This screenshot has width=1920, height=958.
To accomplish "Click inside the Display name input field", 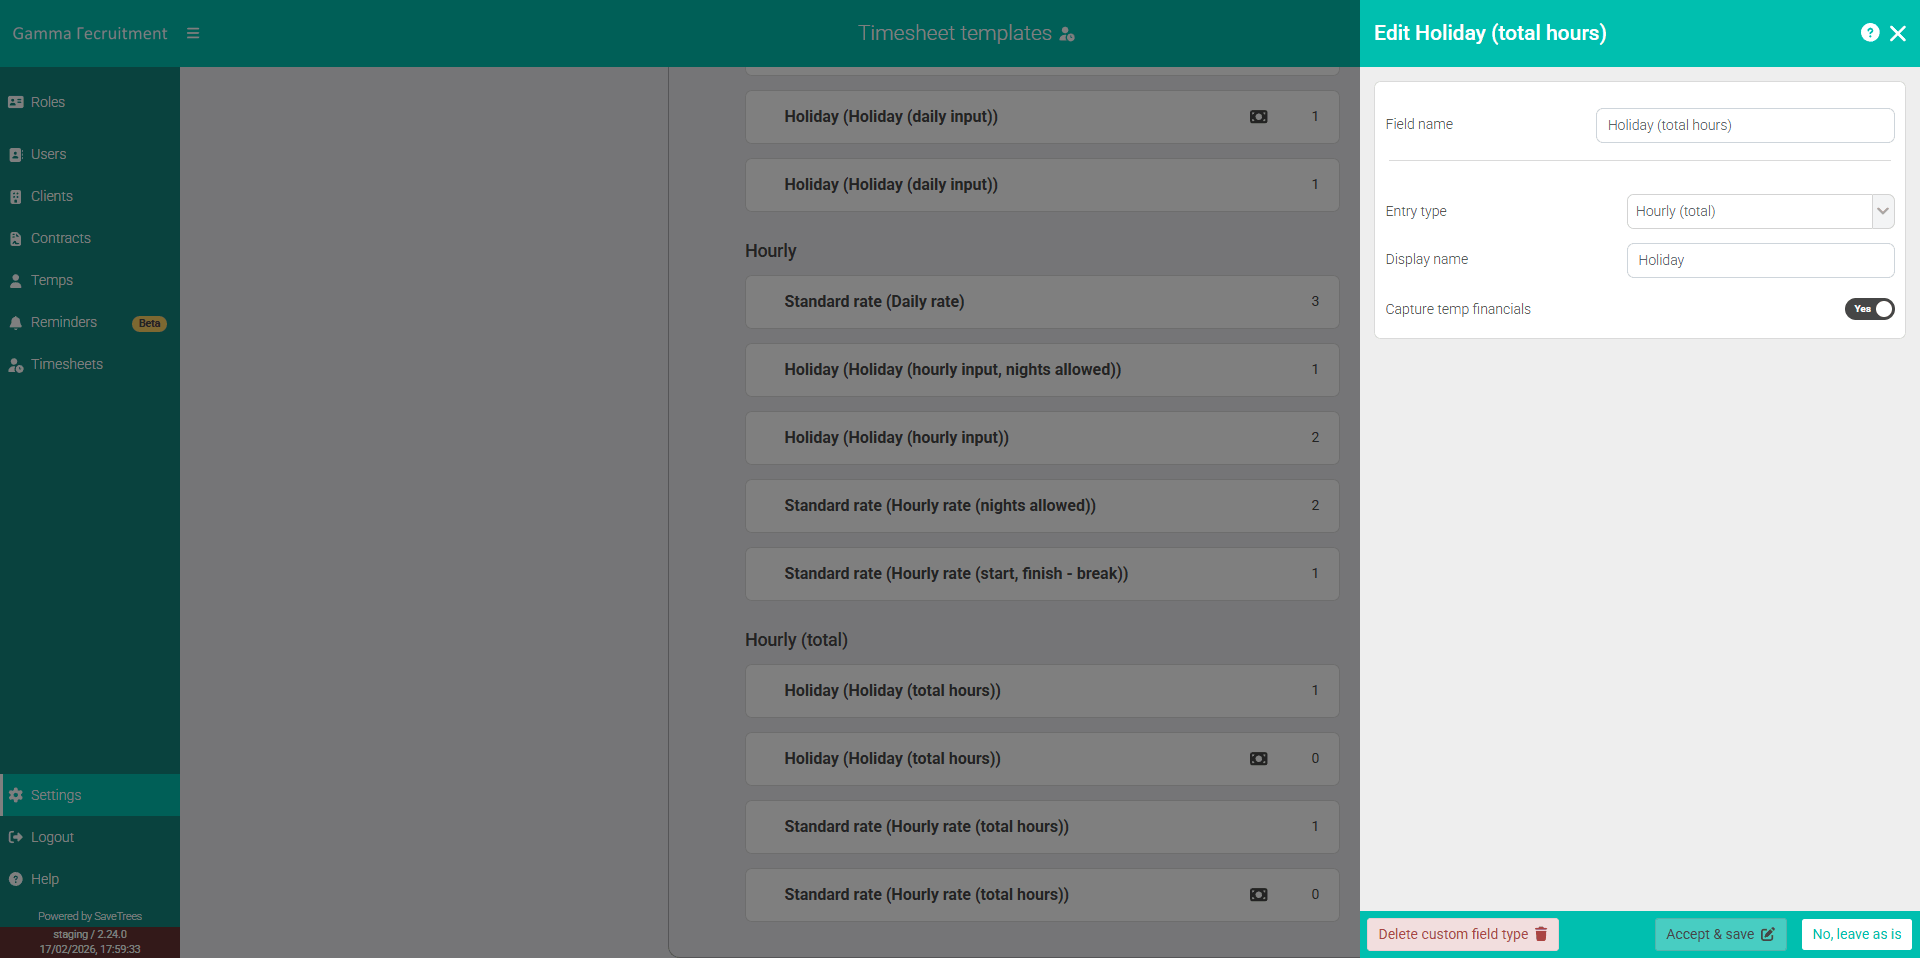I will pos(1760,260).
